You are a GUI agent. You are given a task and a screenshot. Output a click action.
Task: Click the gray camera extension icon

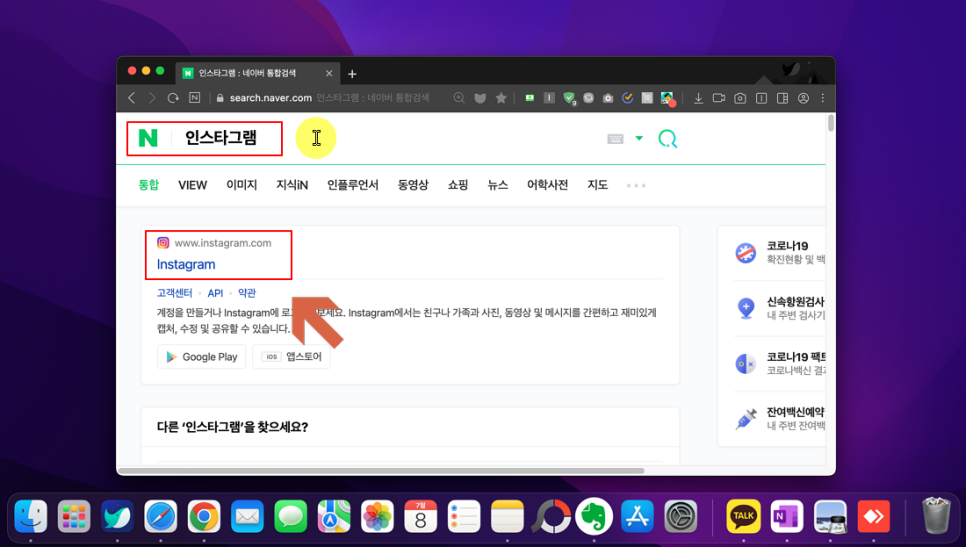click(608, 98)
